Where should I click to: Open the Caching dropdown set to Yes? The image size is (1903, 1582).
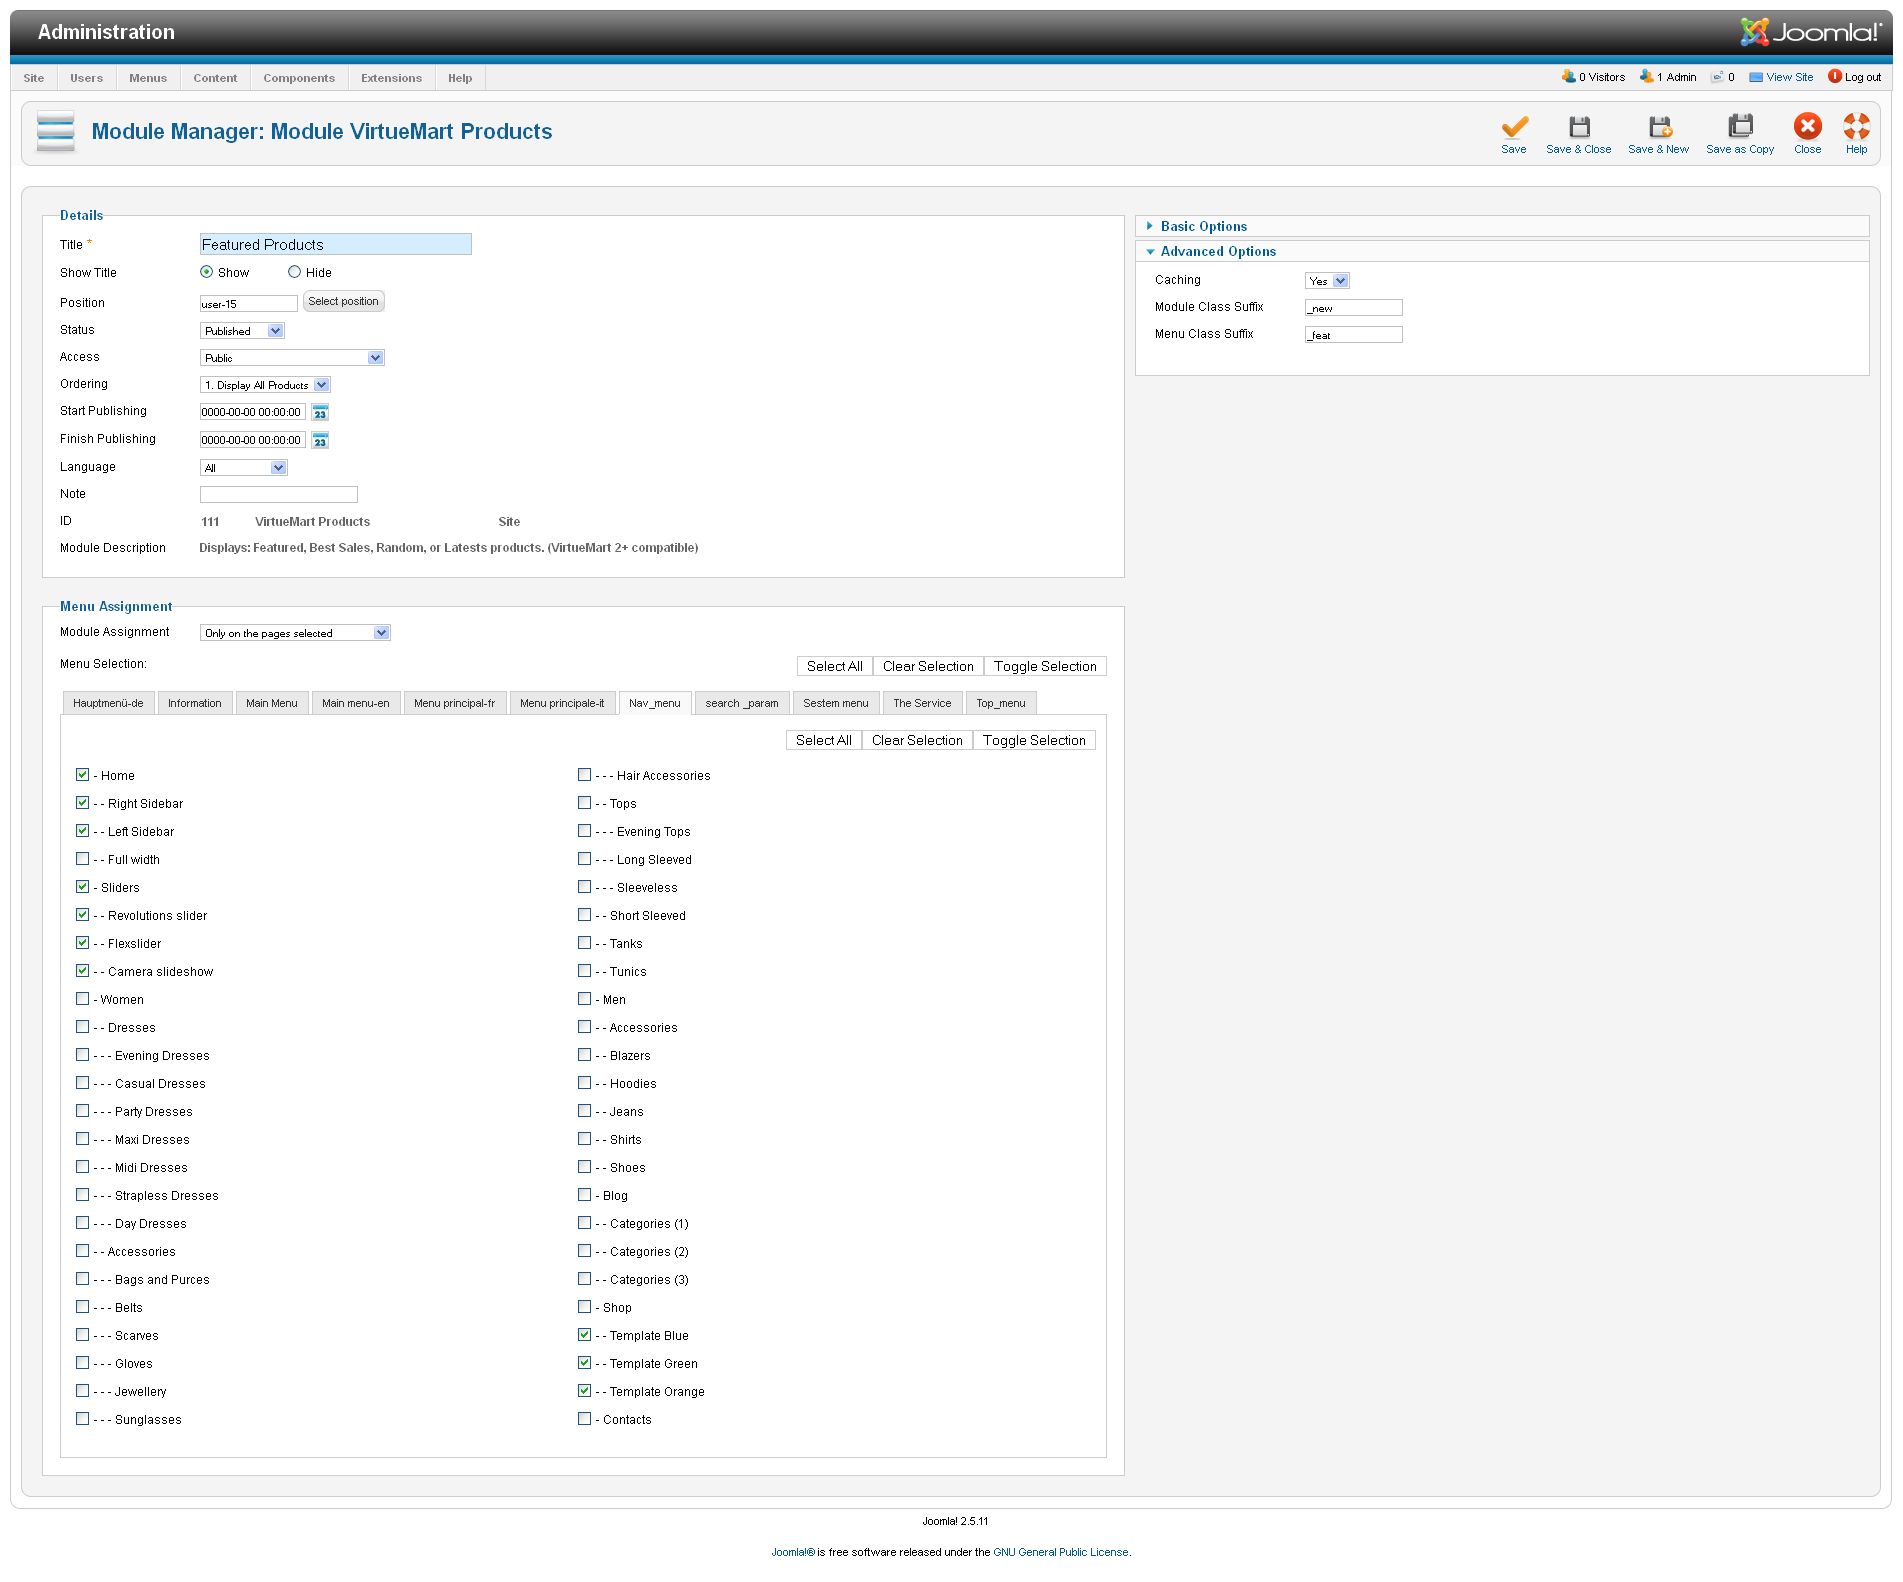click(x=1327, y=281)
